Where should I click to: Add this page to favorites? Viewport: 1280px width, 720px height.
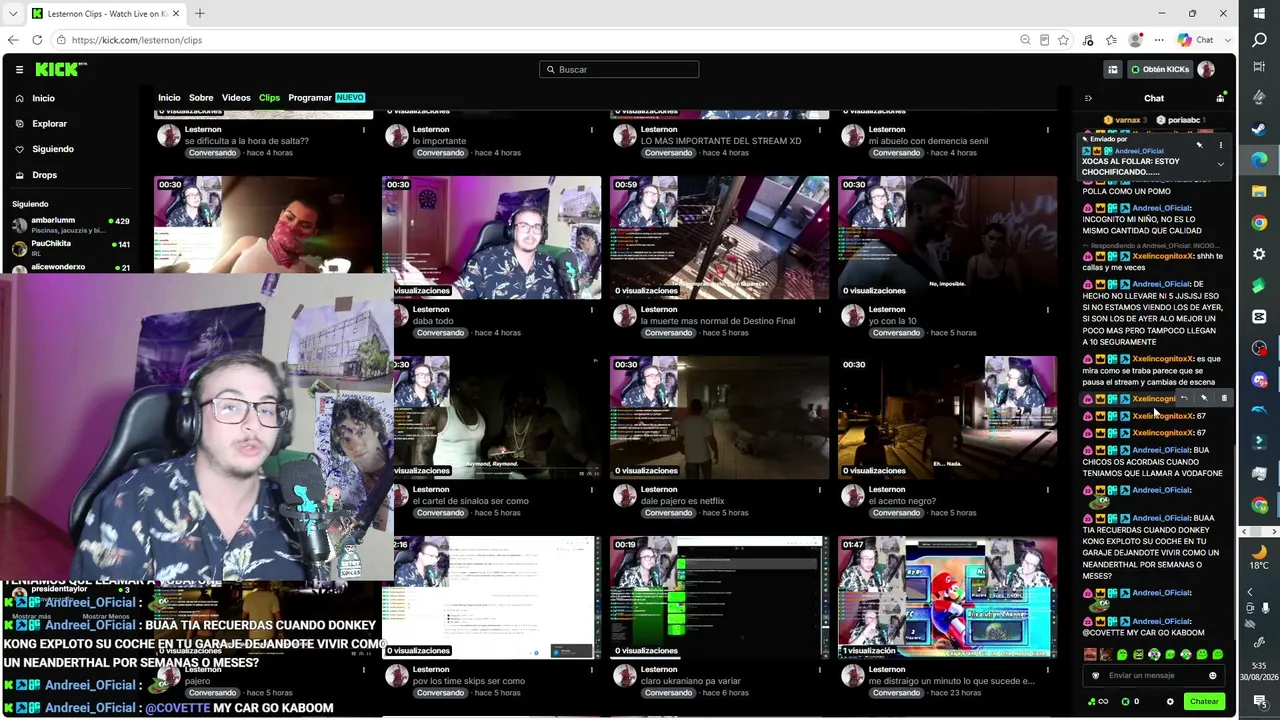coord(1063,40)
